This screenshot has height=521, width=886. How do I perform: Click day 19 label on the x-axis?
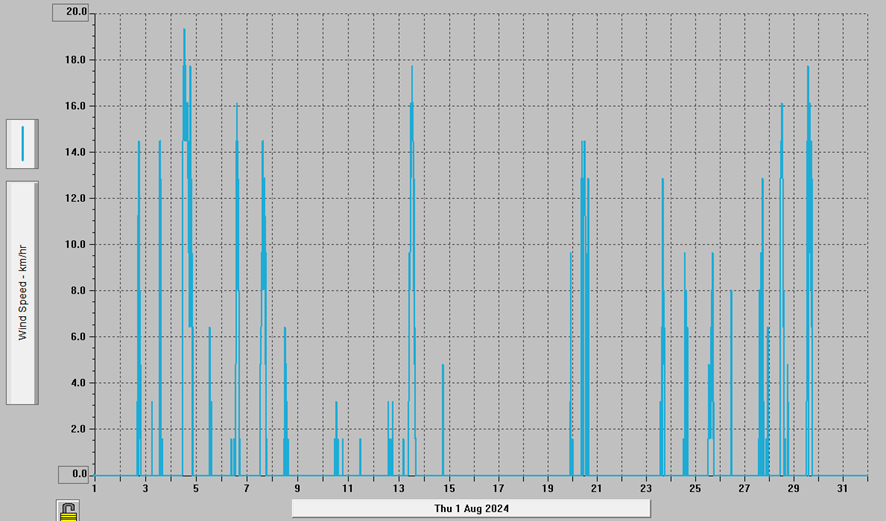pos(547,489)
